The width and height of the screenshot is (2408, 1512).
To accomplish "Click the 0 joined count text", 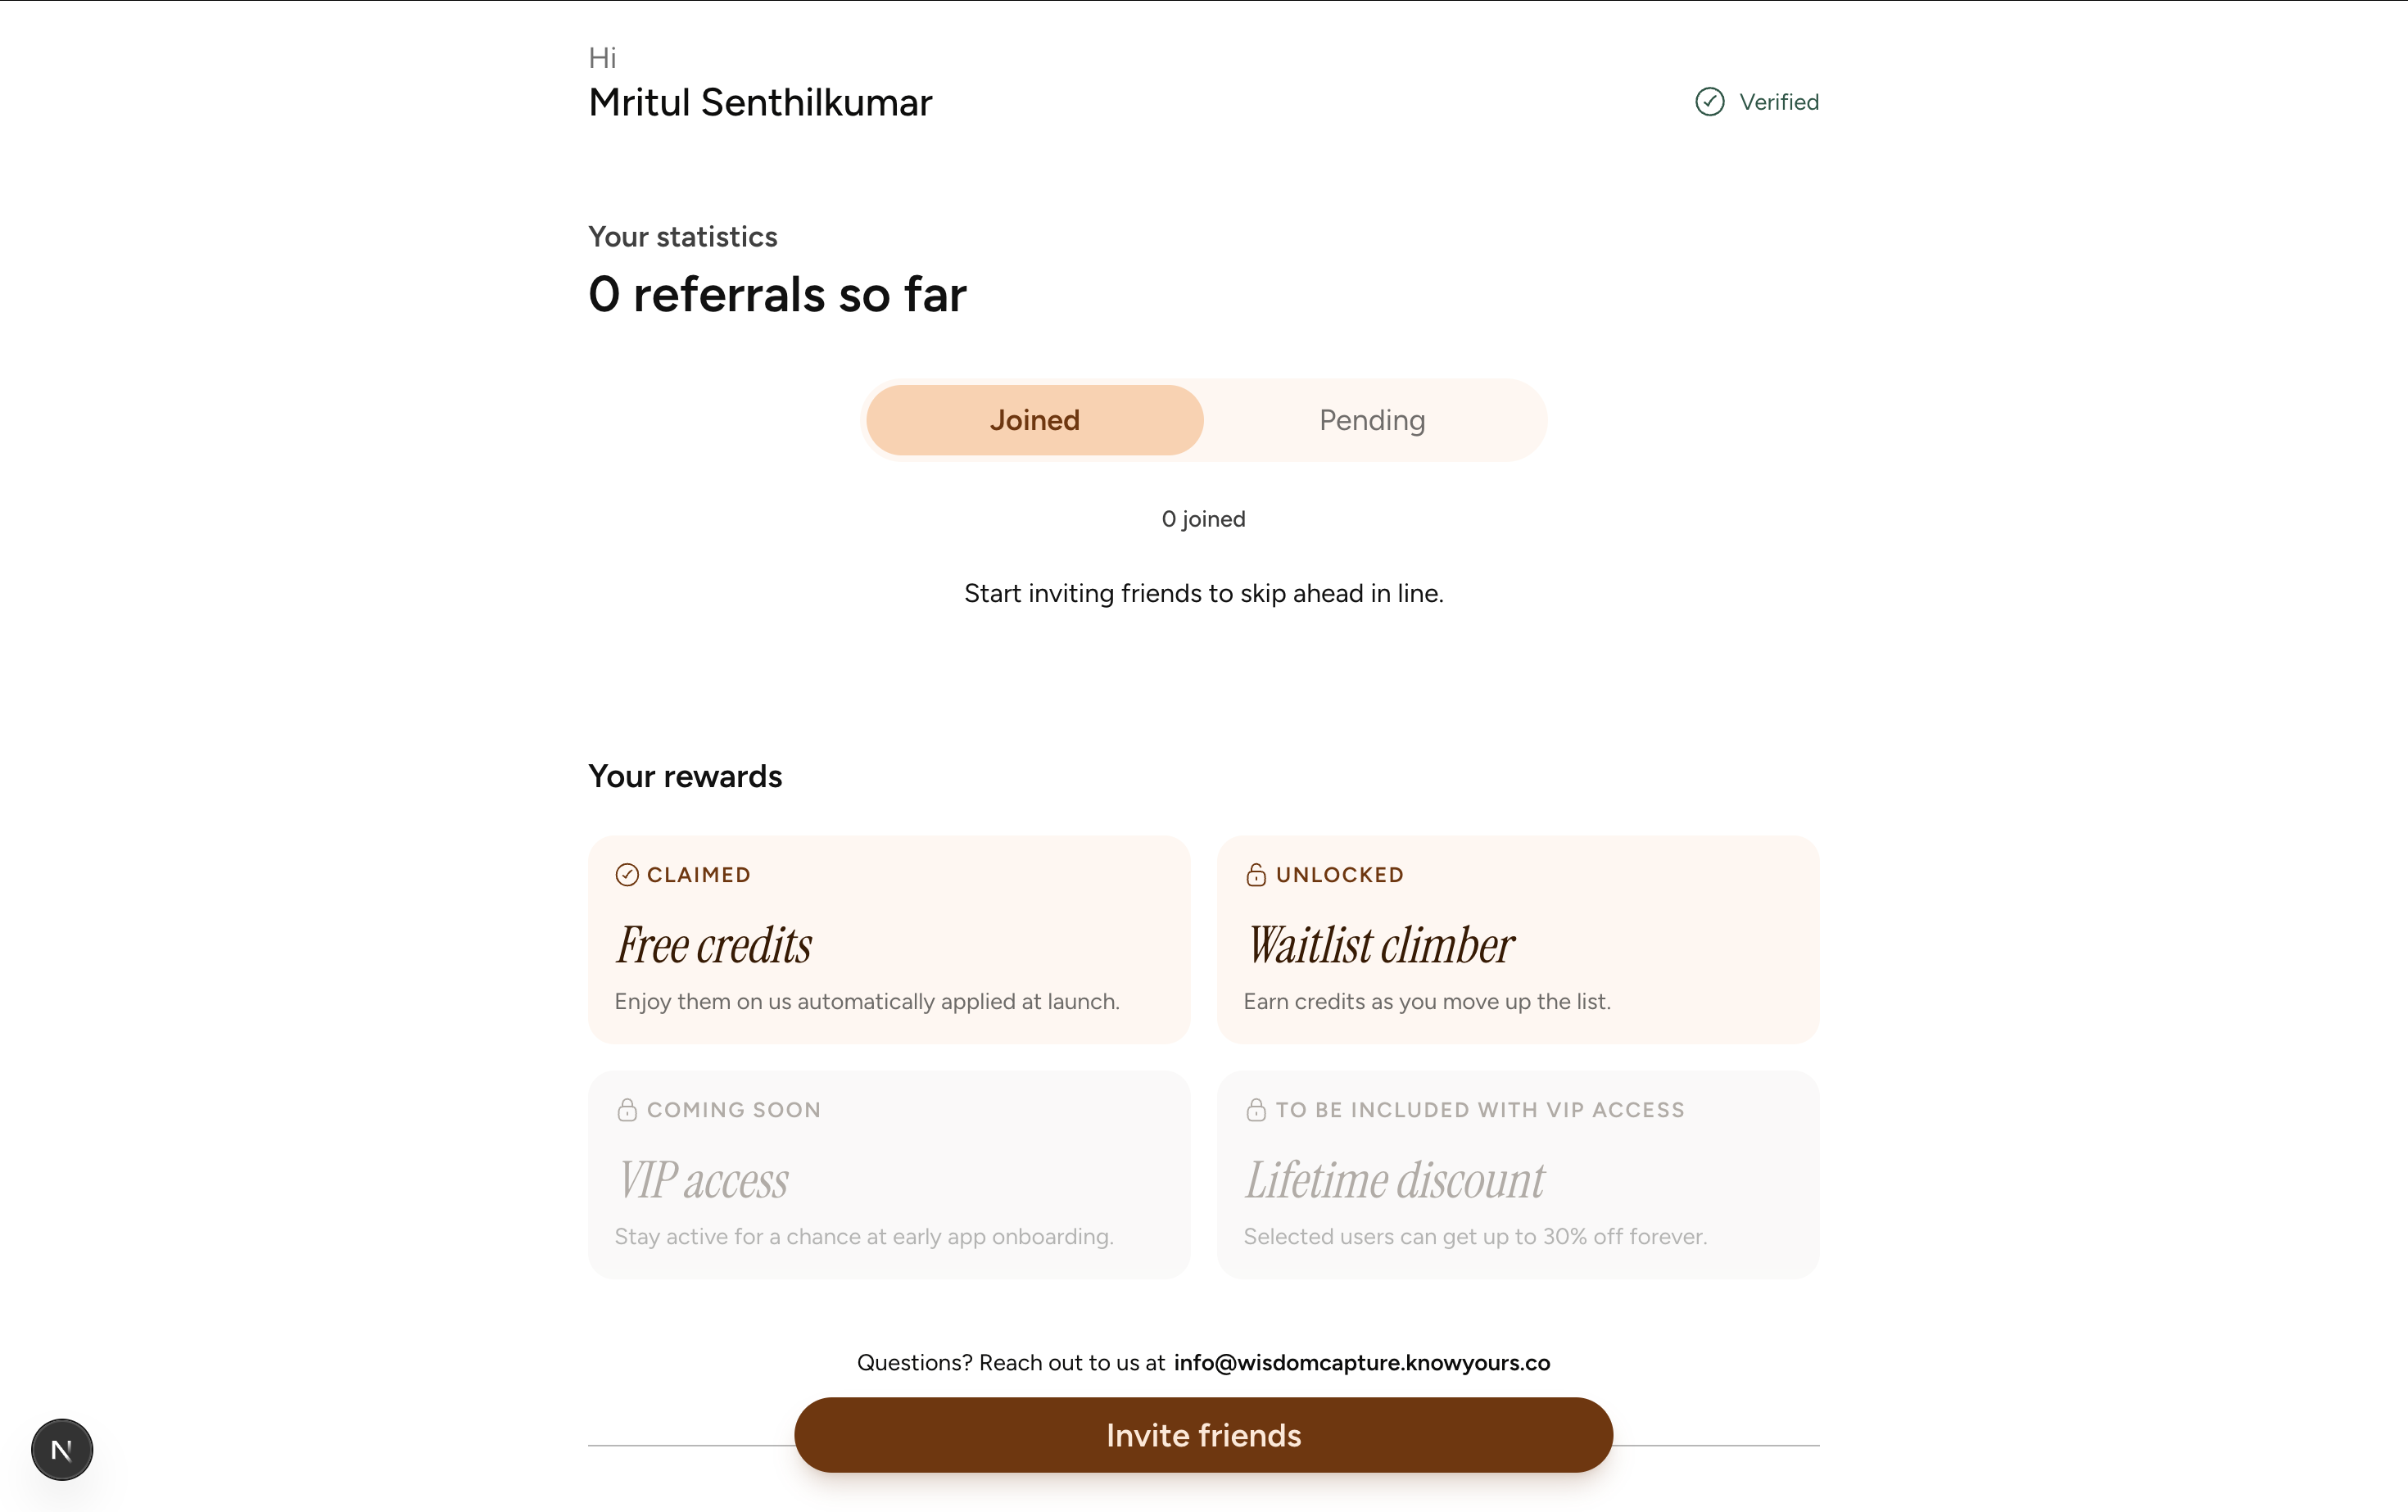I will tap(1203, 519).
